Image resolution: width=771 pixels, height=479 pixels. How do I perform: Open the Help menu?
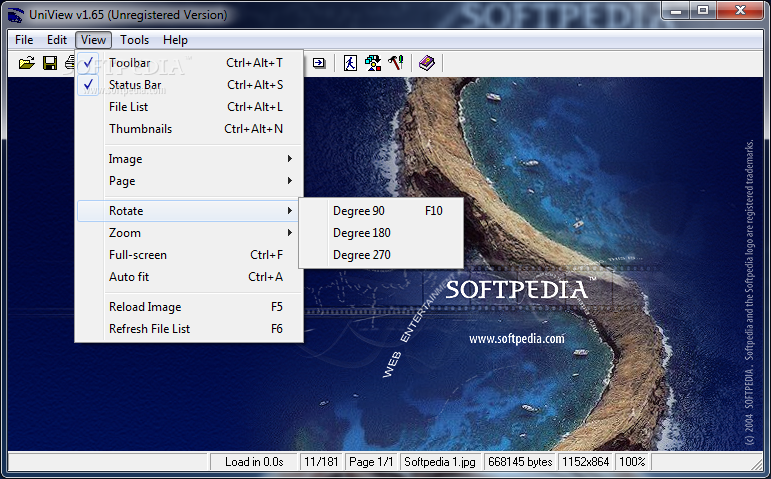pyautogui.click(x=176, y=40)
